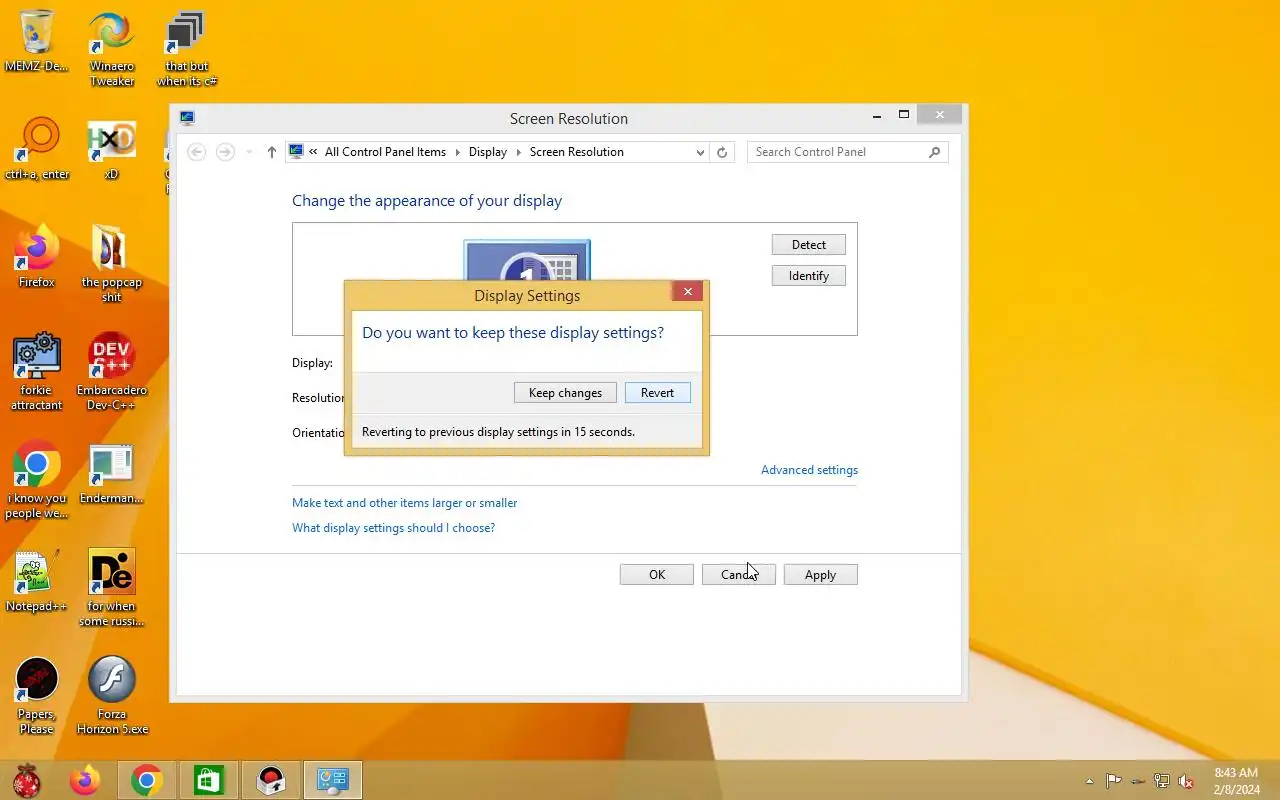Click the network tray icon
The image size is (1280, 800).
pyautogui.click(x=1162, y=781)
